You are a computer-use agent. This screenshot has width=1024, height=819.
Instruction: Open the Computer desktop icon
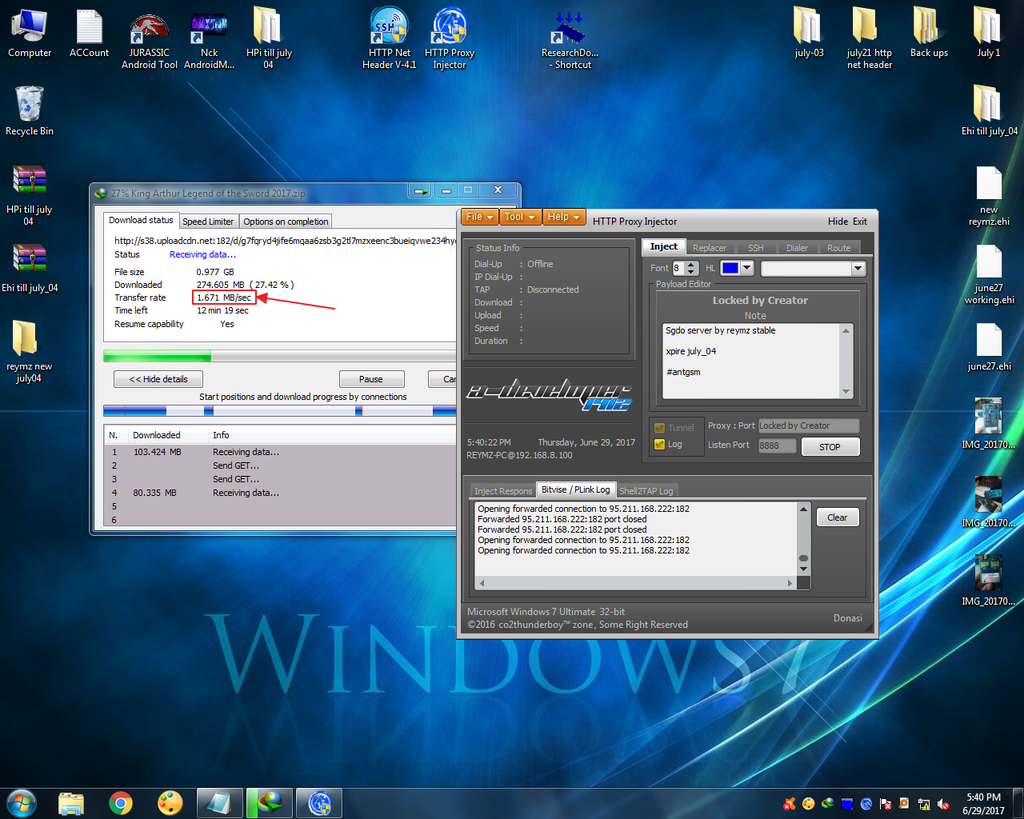click(x=29, y=33)
